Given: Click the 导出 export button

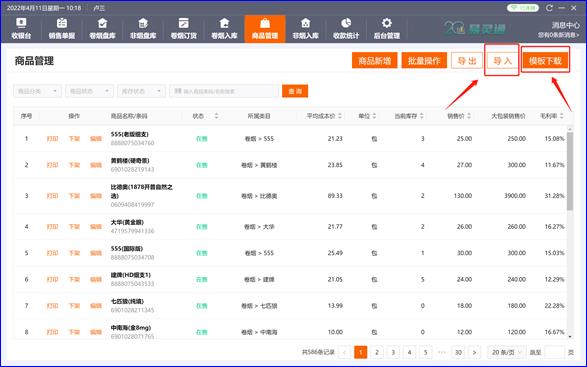Looking at the screenshot, I should [467, 60].
